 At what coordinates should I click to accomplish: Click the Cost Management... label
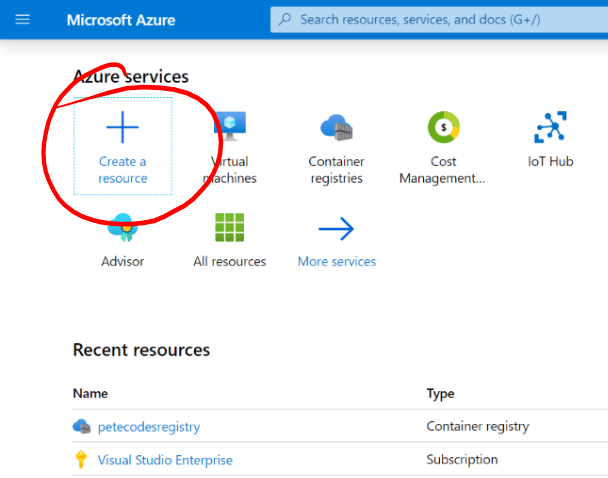tap(442, 170)
